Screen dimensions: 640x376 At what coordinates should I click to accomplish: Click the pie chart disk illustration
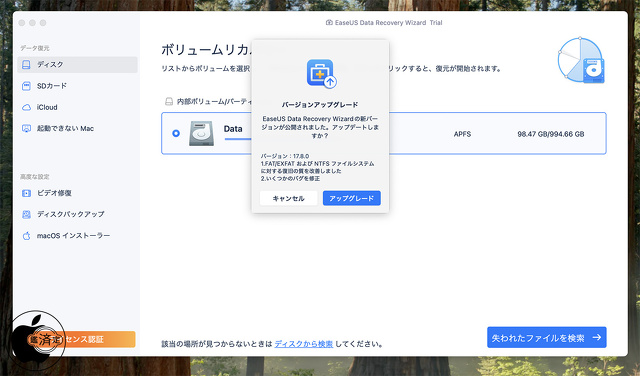pyautogui.click(x=581, y=60)
